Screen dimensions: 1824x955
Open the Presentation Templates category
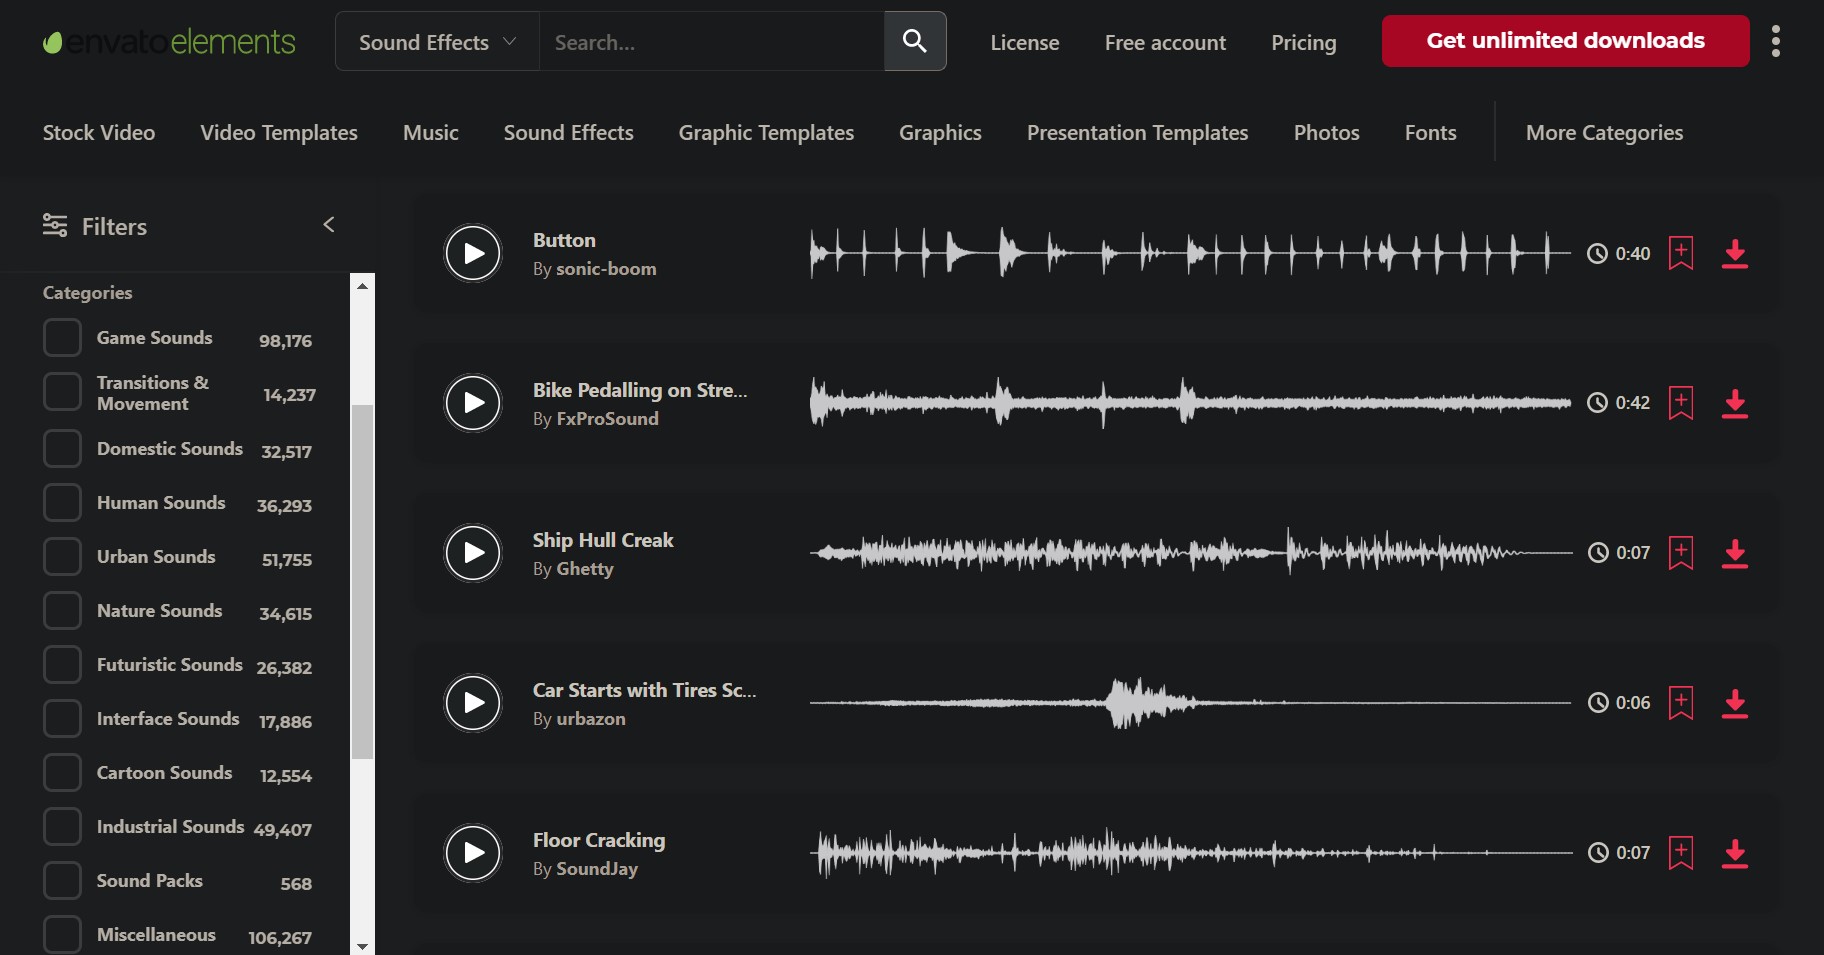click(1138, 133)
